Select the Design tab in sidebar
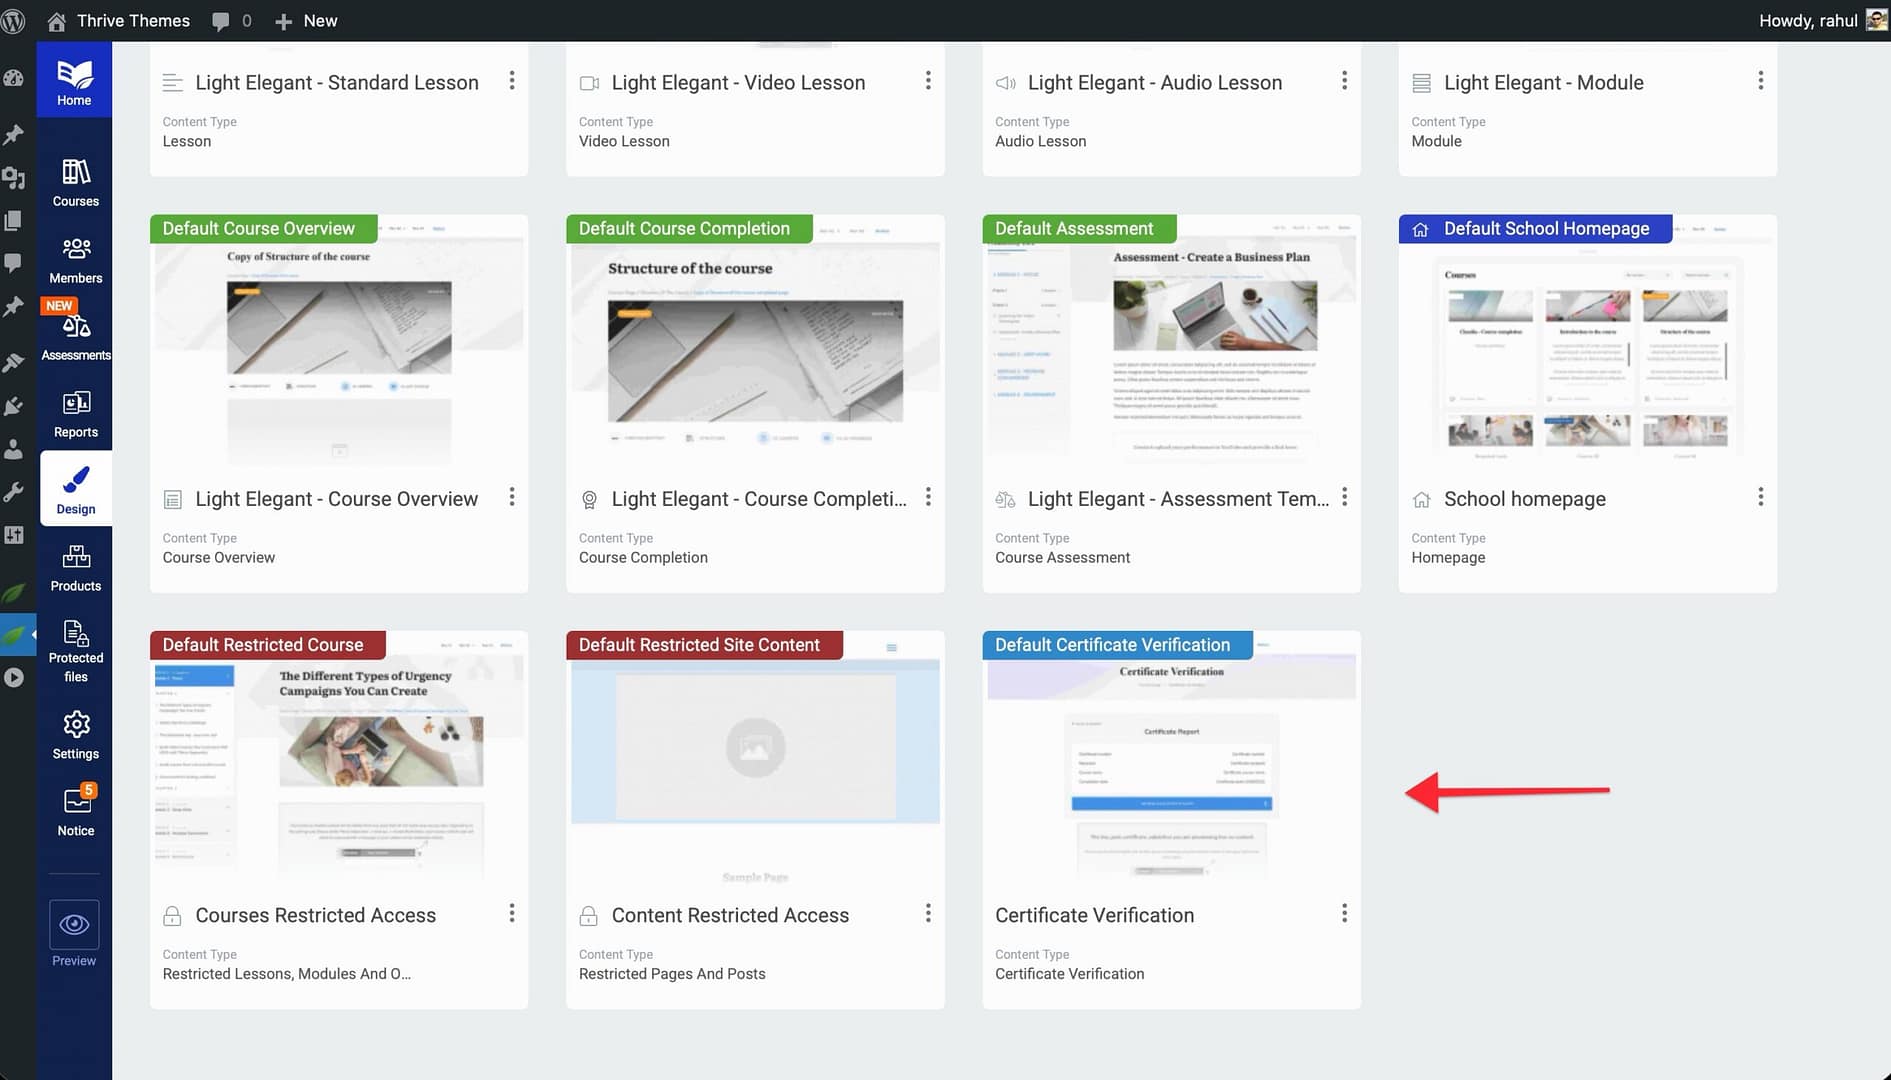1891x1080 pixels. coord(75,490)
